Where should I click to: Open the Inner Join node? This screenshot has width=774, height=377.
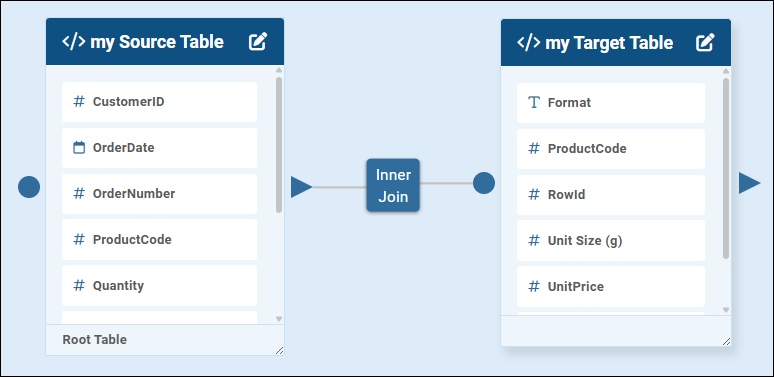click(x=393, y=185)
